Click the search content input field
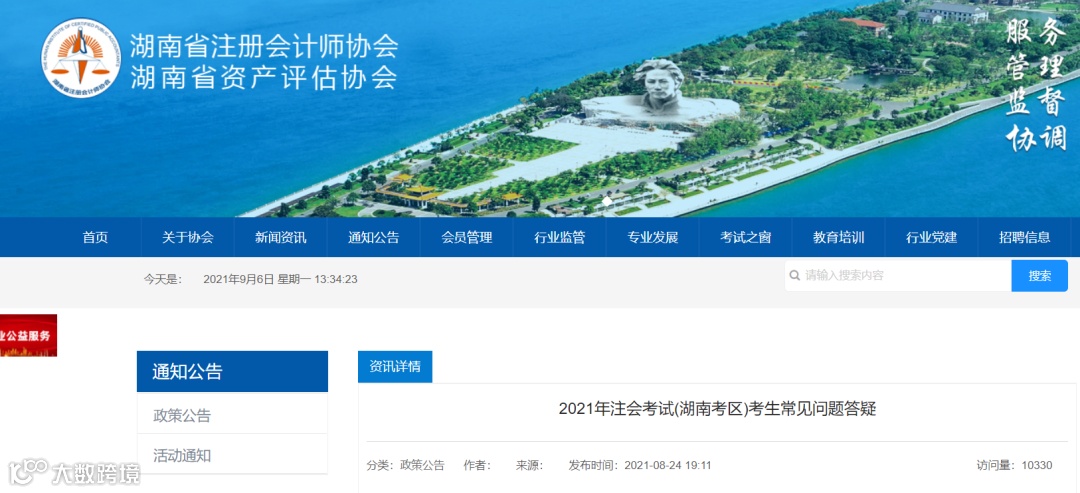The image size is (1080, 493). (898, 275)
